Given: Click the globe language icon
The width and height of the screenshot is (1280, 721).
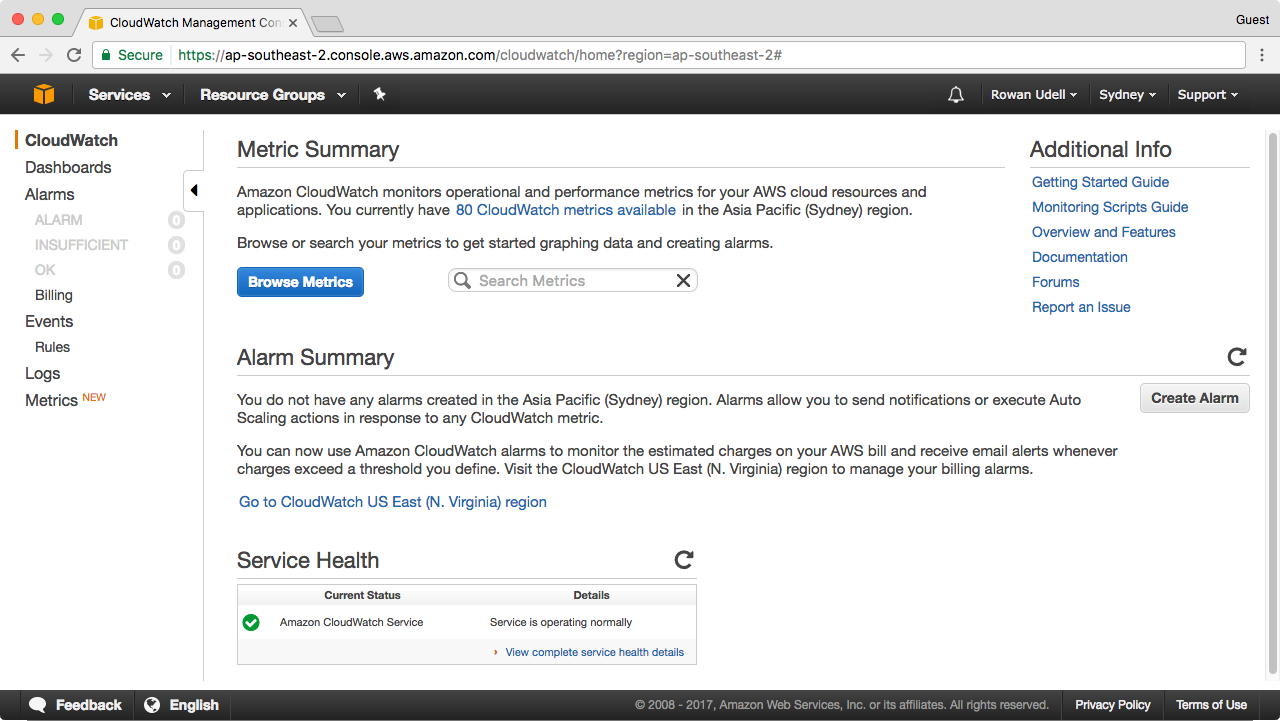Looking at the screenshot, I should (152, 705).
